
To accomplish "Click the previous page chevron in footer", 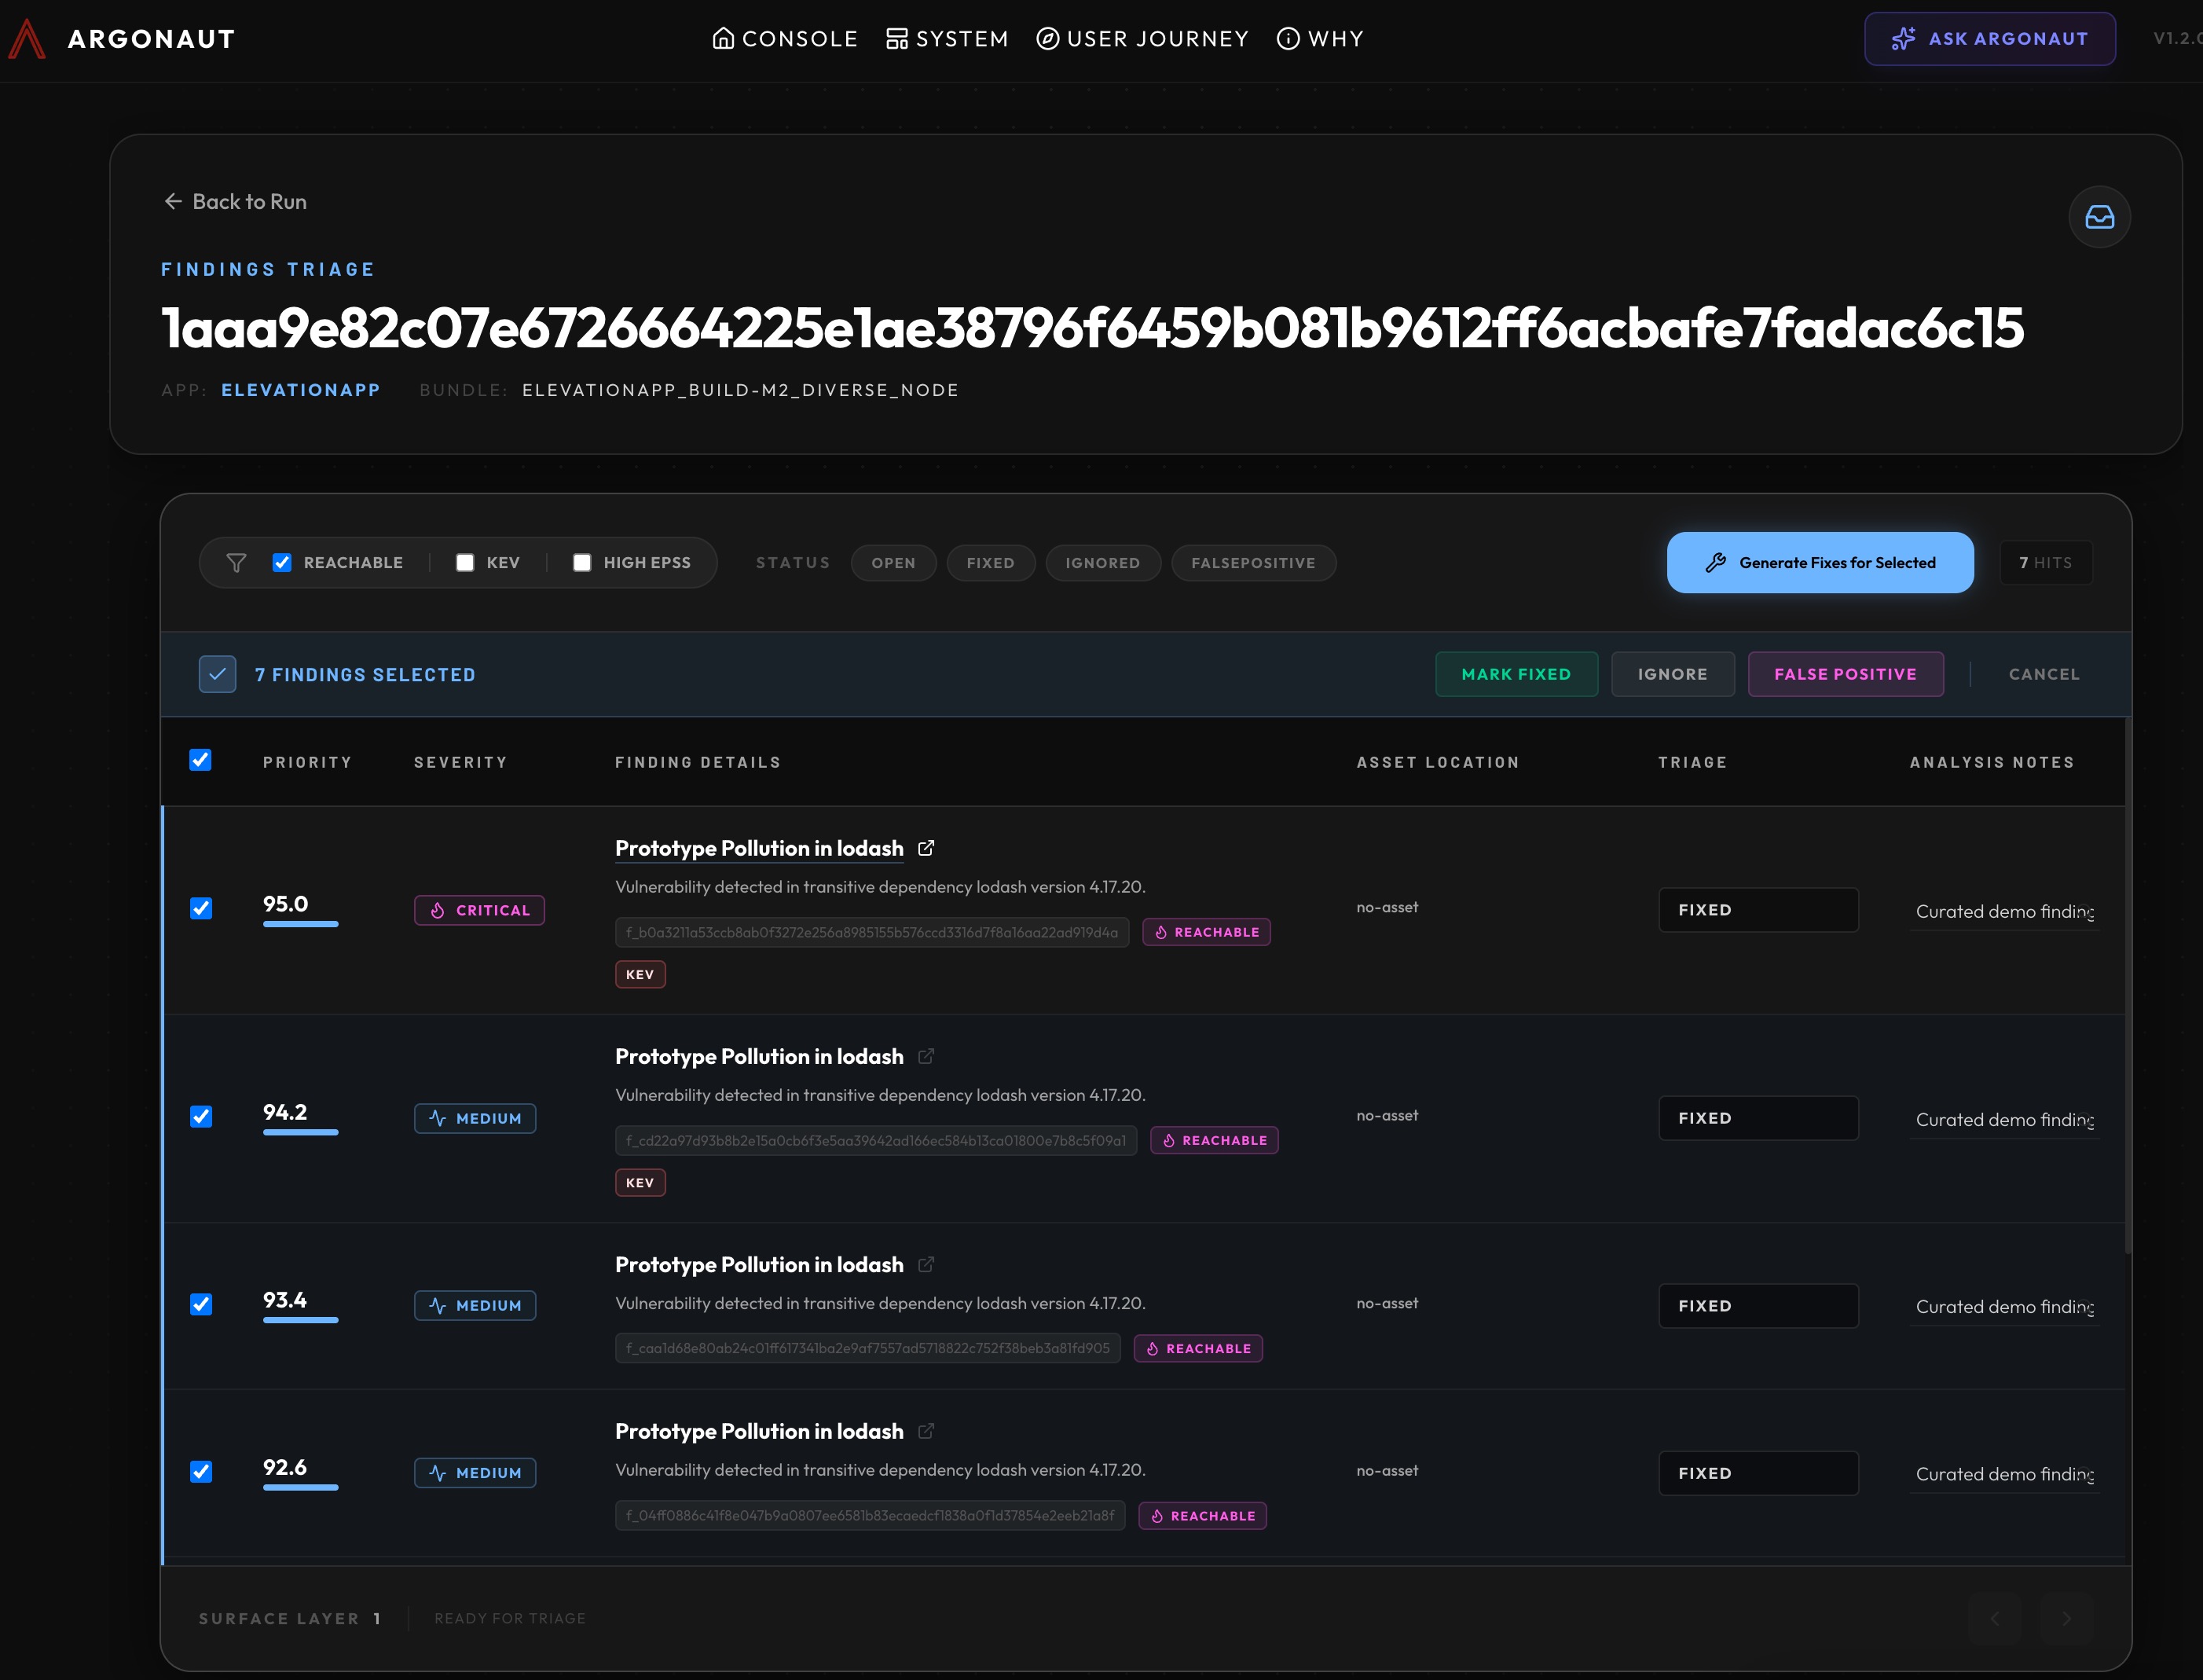I will click(x=1994, y=1618).
